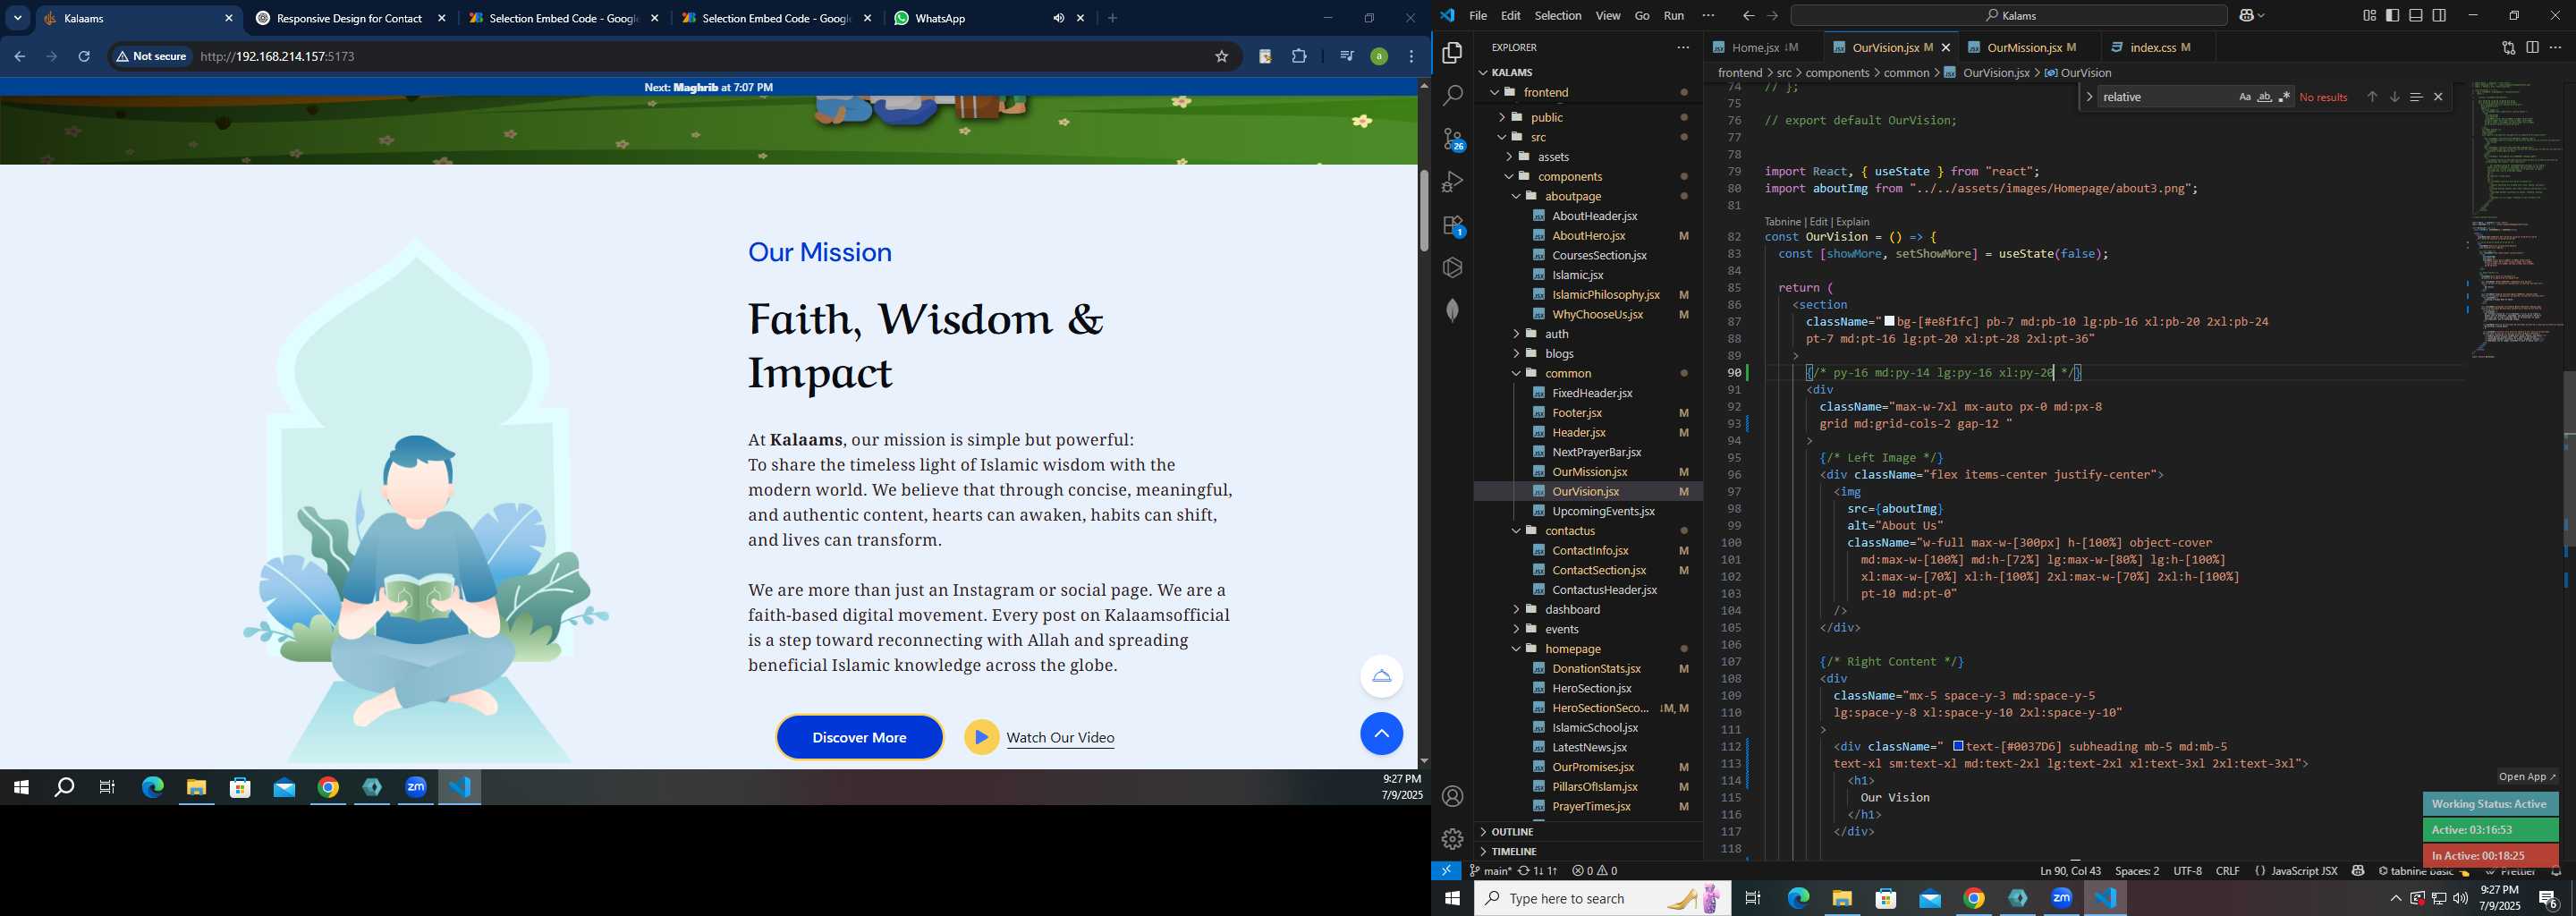Collapse the homepage folder
This screenshot has width=2576, height=916.
(1572, 649)
